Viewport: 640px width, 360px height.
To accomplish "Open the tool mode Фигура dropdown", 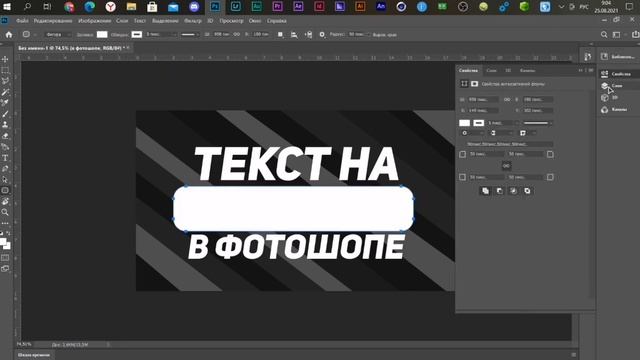I will pos(58,35).
